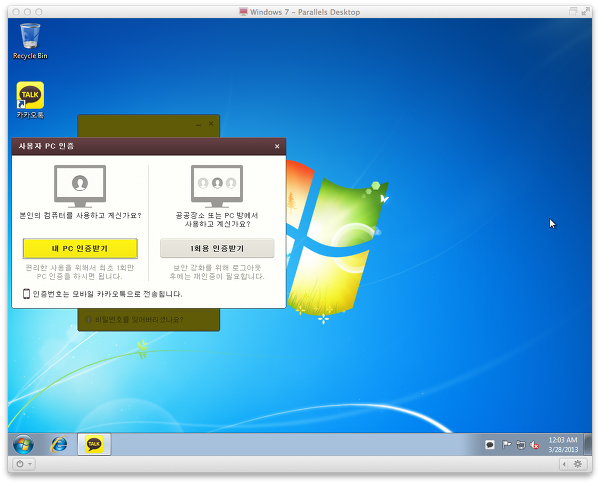Click the speech bubble tray icon
This screenshot has height=484, width=600.
coord(490,445)
